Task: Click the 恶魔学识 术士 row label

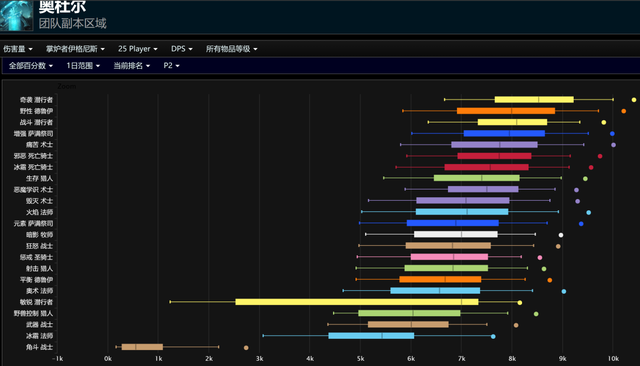Action: [x=33, y=190]
